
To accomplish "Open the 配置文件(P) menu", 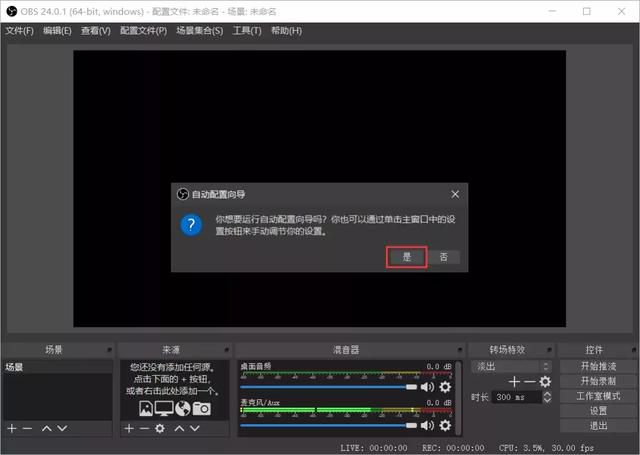I will pos(143,31).
